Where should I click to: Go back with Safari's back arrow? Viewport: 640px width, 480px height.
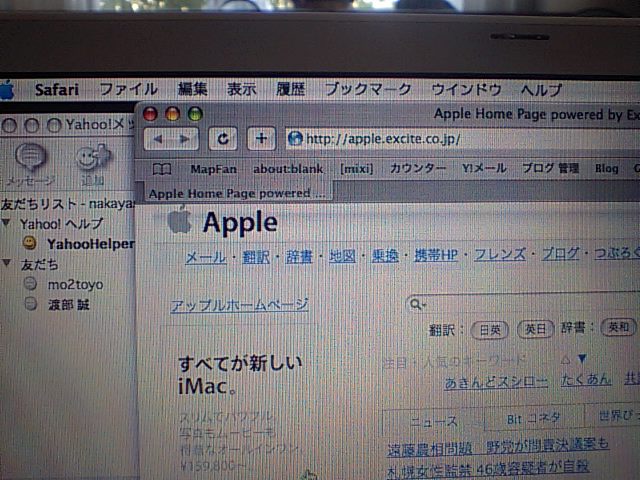point(158,139)
